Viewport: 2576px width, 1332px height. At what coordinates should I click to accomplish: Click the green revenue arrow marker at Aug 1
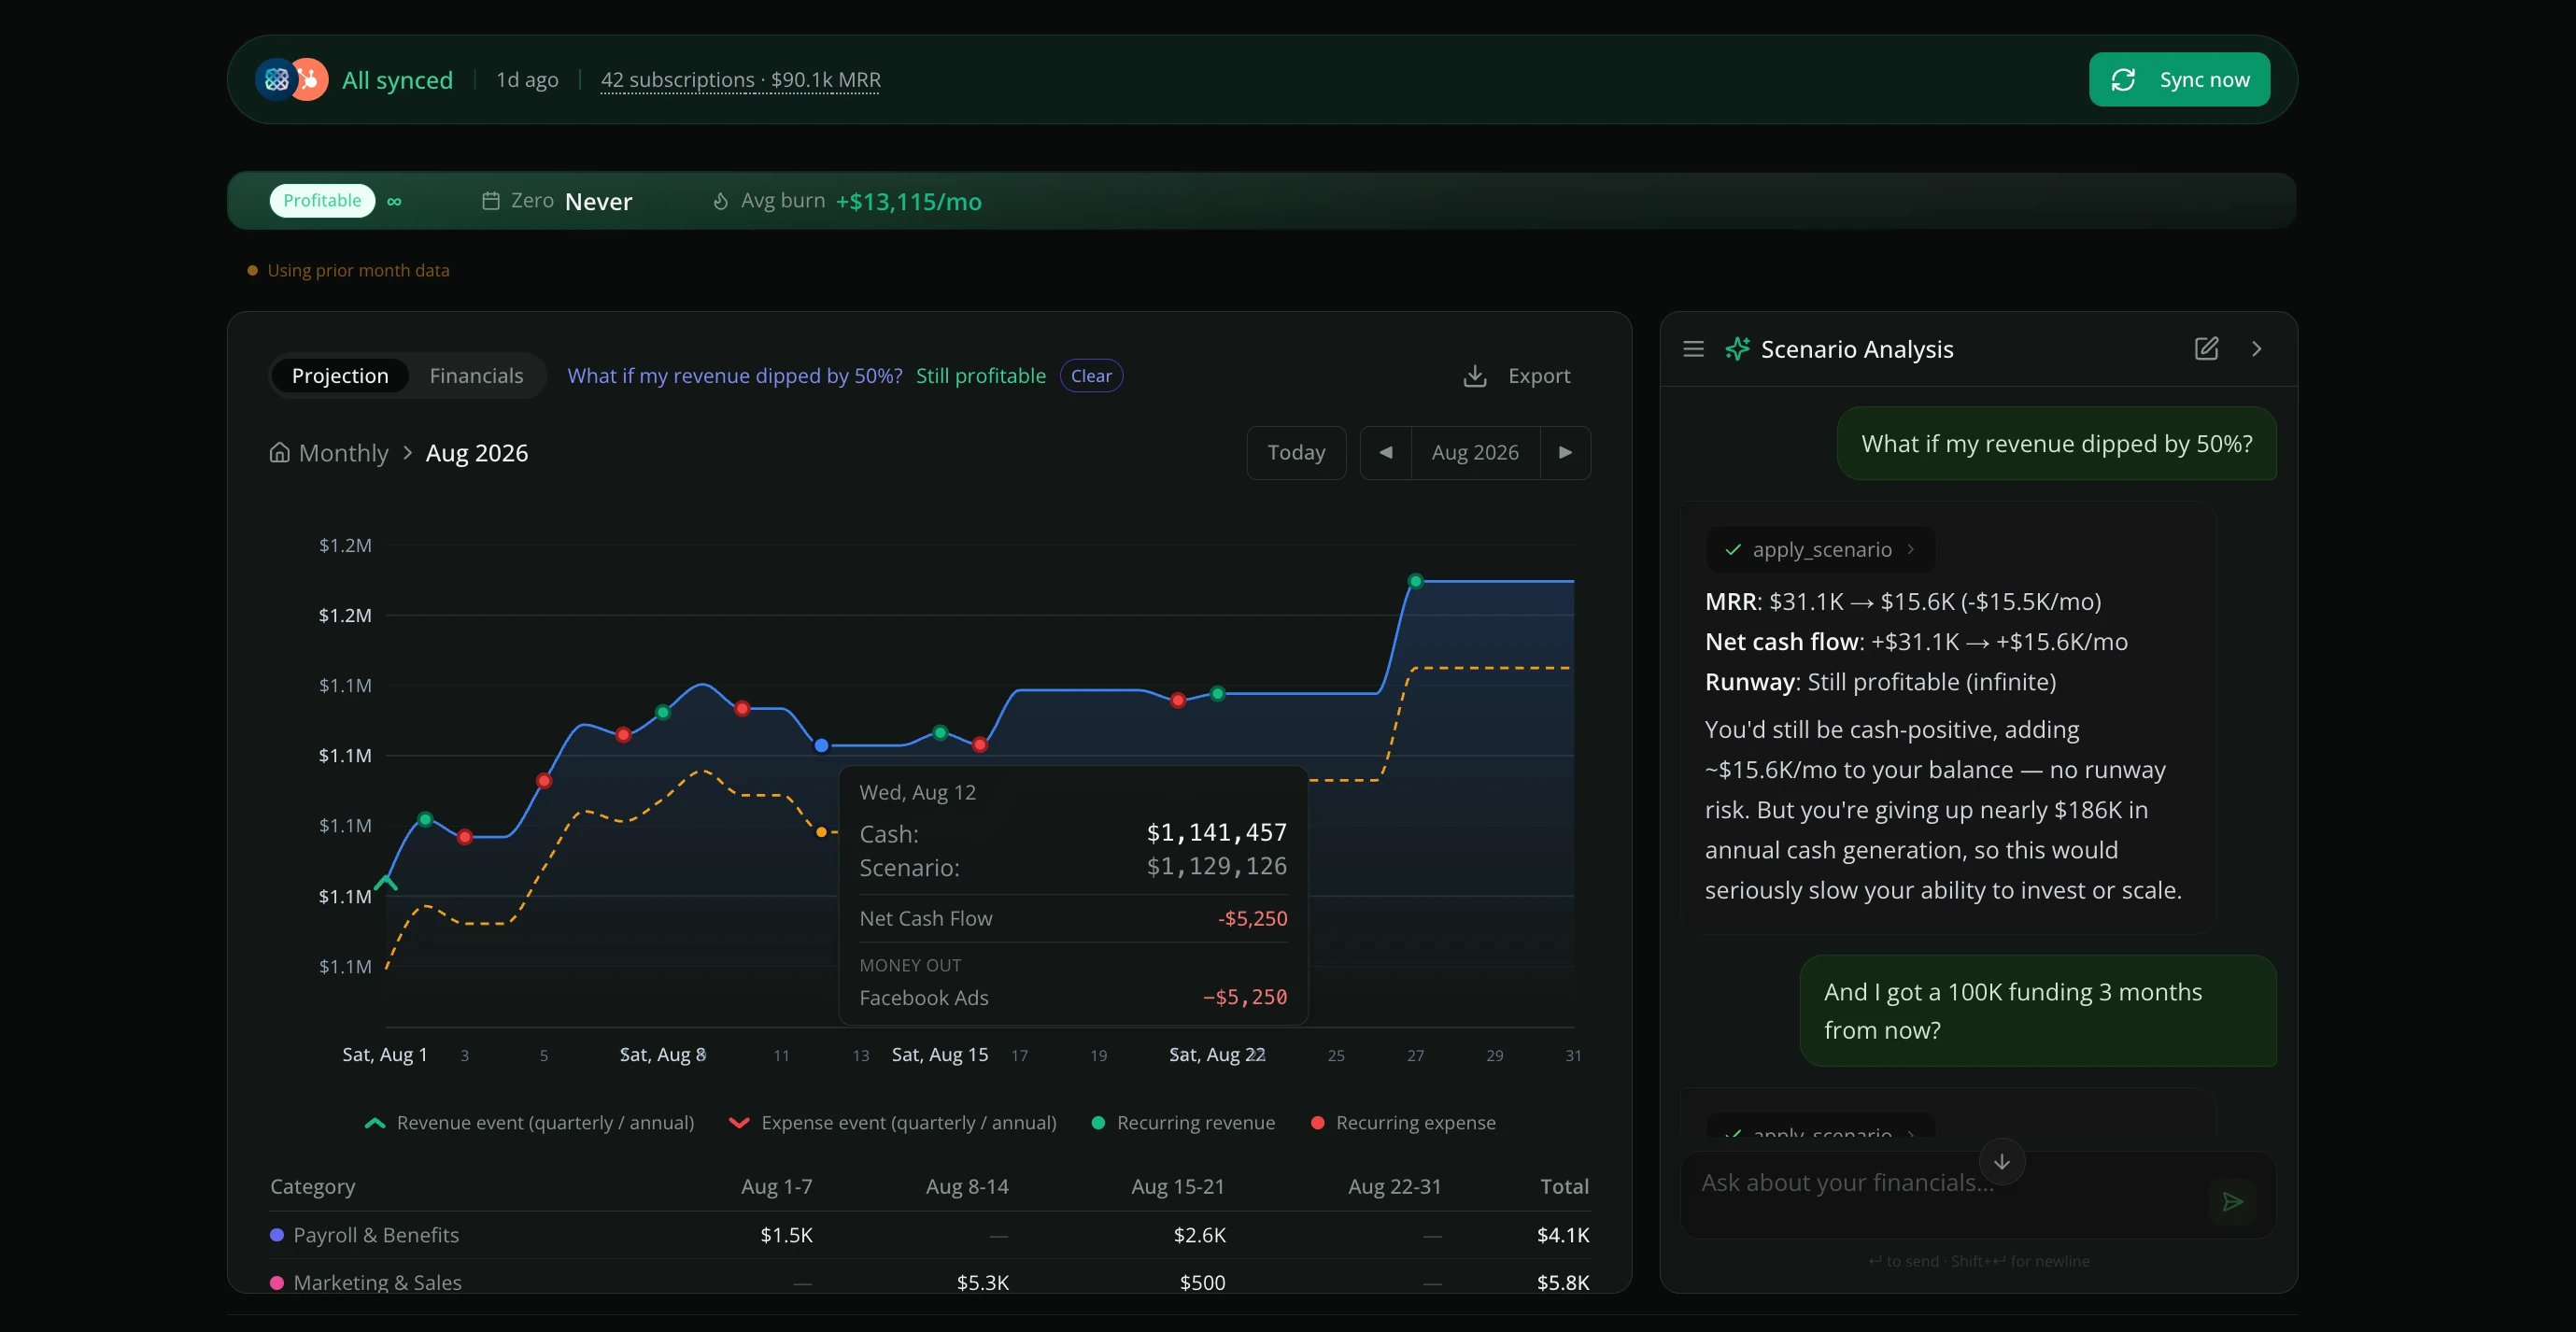tap(386, 882)
